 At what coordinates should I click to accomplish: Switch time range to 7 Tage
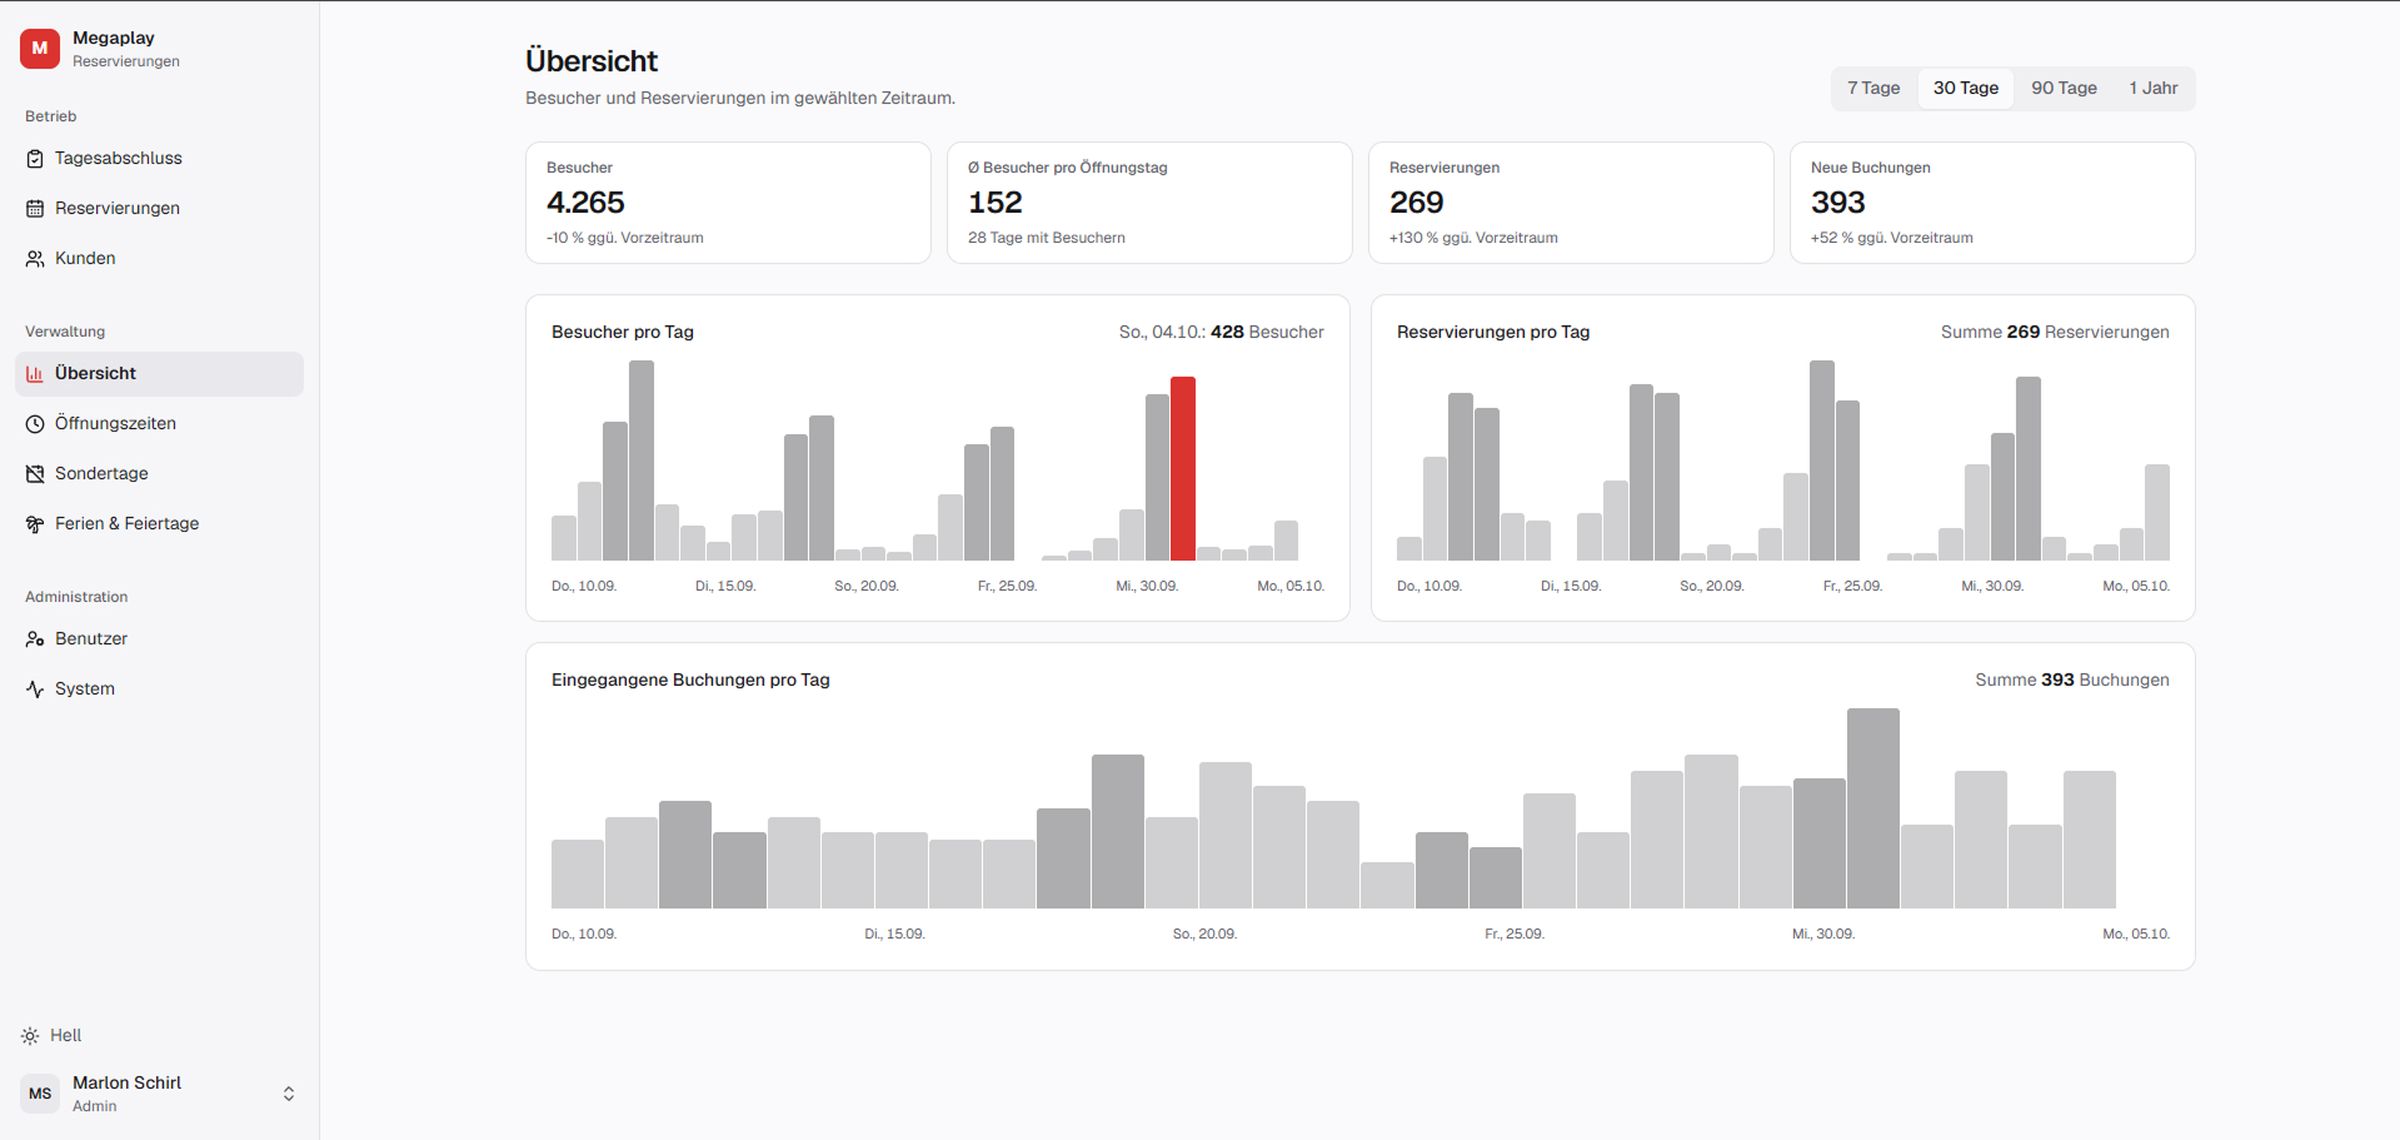(x=1873, y=88)
